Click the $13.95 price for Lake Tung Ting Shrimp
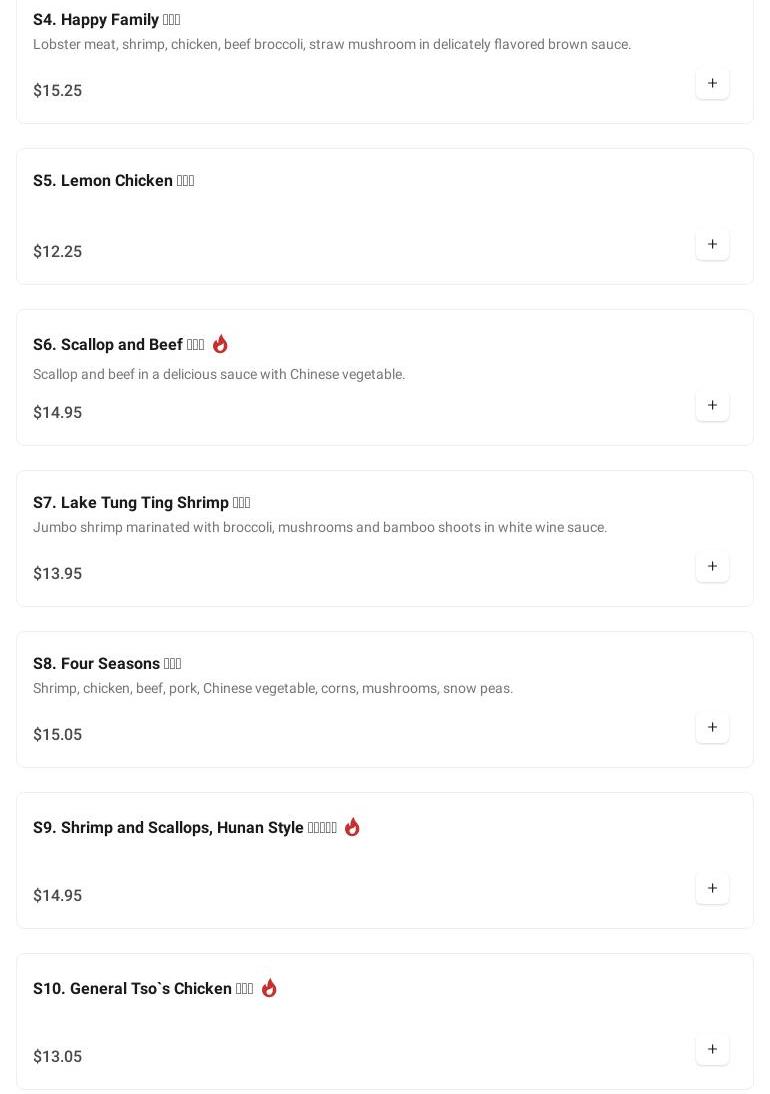Viewport: 770px width, 1094px height. [x=58, y=574]
